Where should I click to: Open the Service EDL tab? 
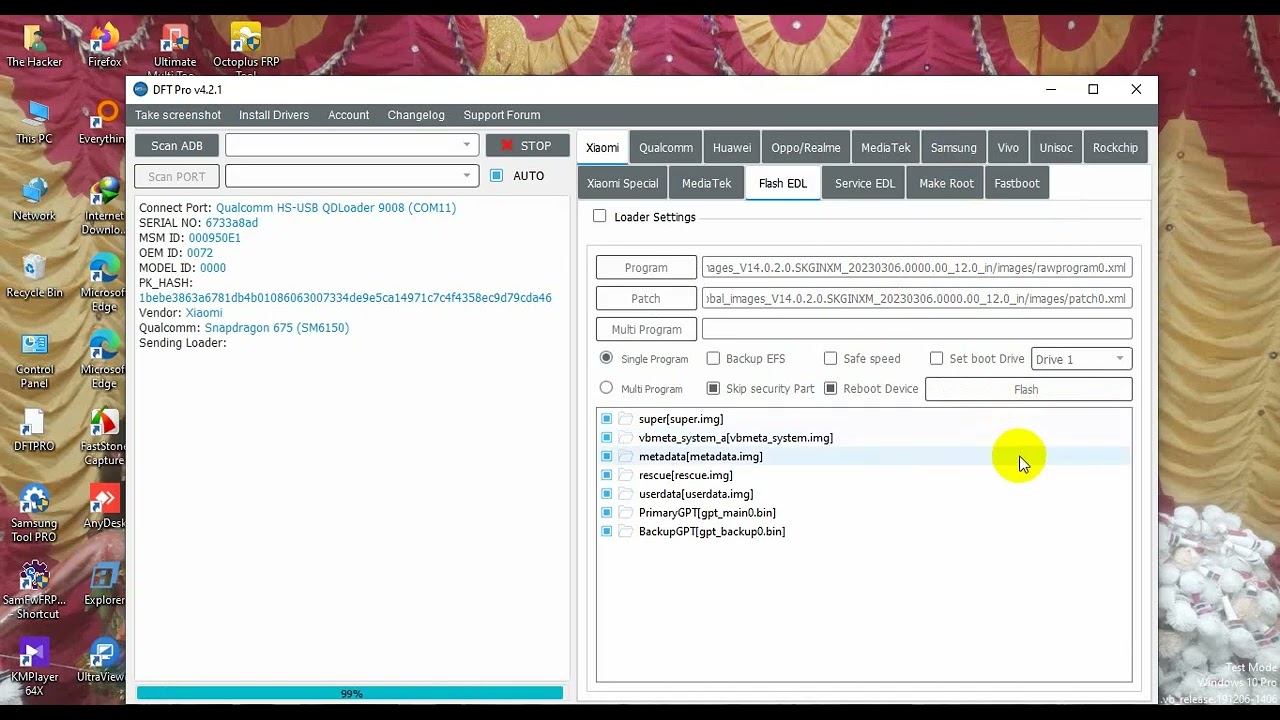click(865, 184)
